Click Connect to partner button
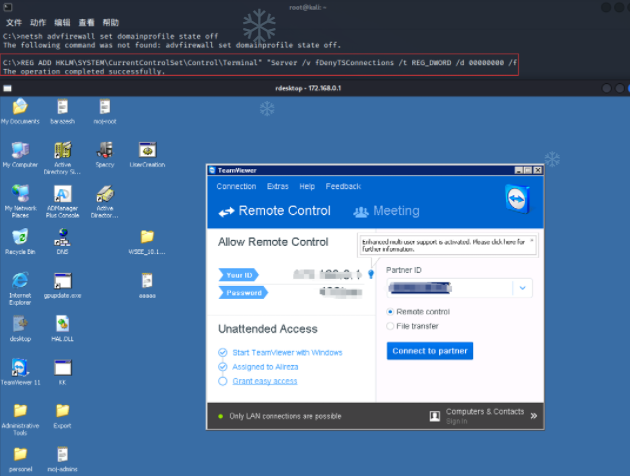Image resolution: width=630 pixels, height=476 pixels. [430, 351]
